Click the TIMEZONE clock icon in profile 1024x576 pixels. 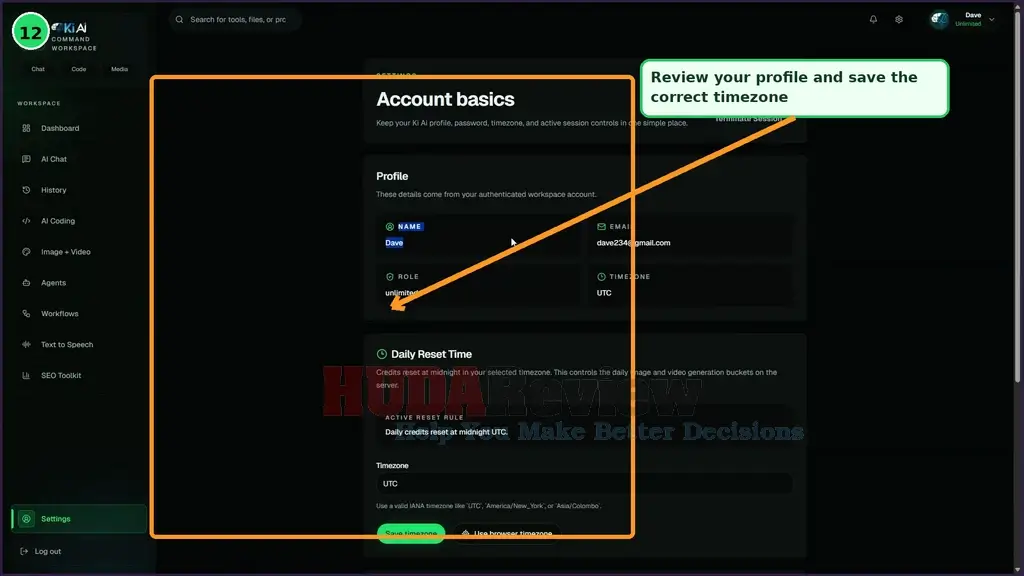click(x=601, y=277)
